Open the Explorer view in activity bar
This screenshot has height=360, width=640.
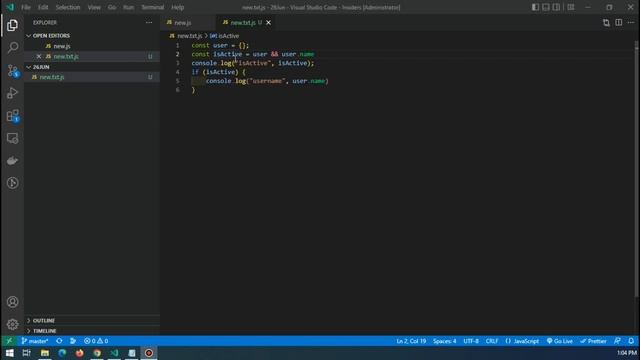tap(12, 25)
